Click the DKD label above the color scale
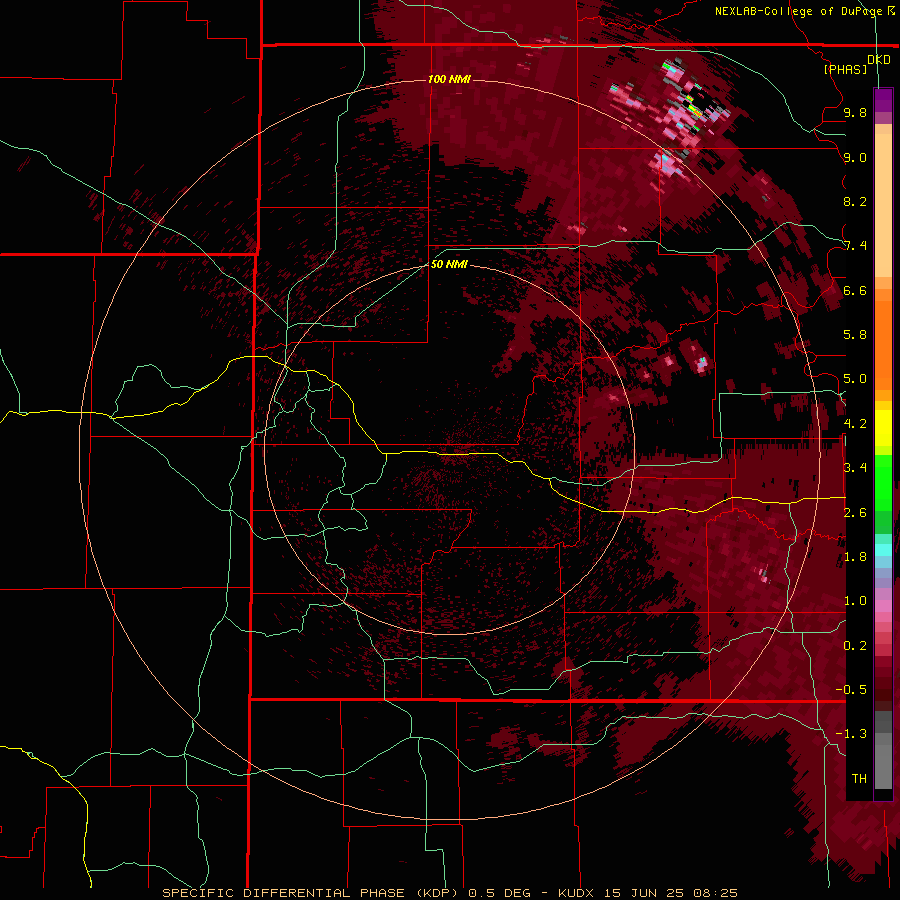 click(879, 60)
